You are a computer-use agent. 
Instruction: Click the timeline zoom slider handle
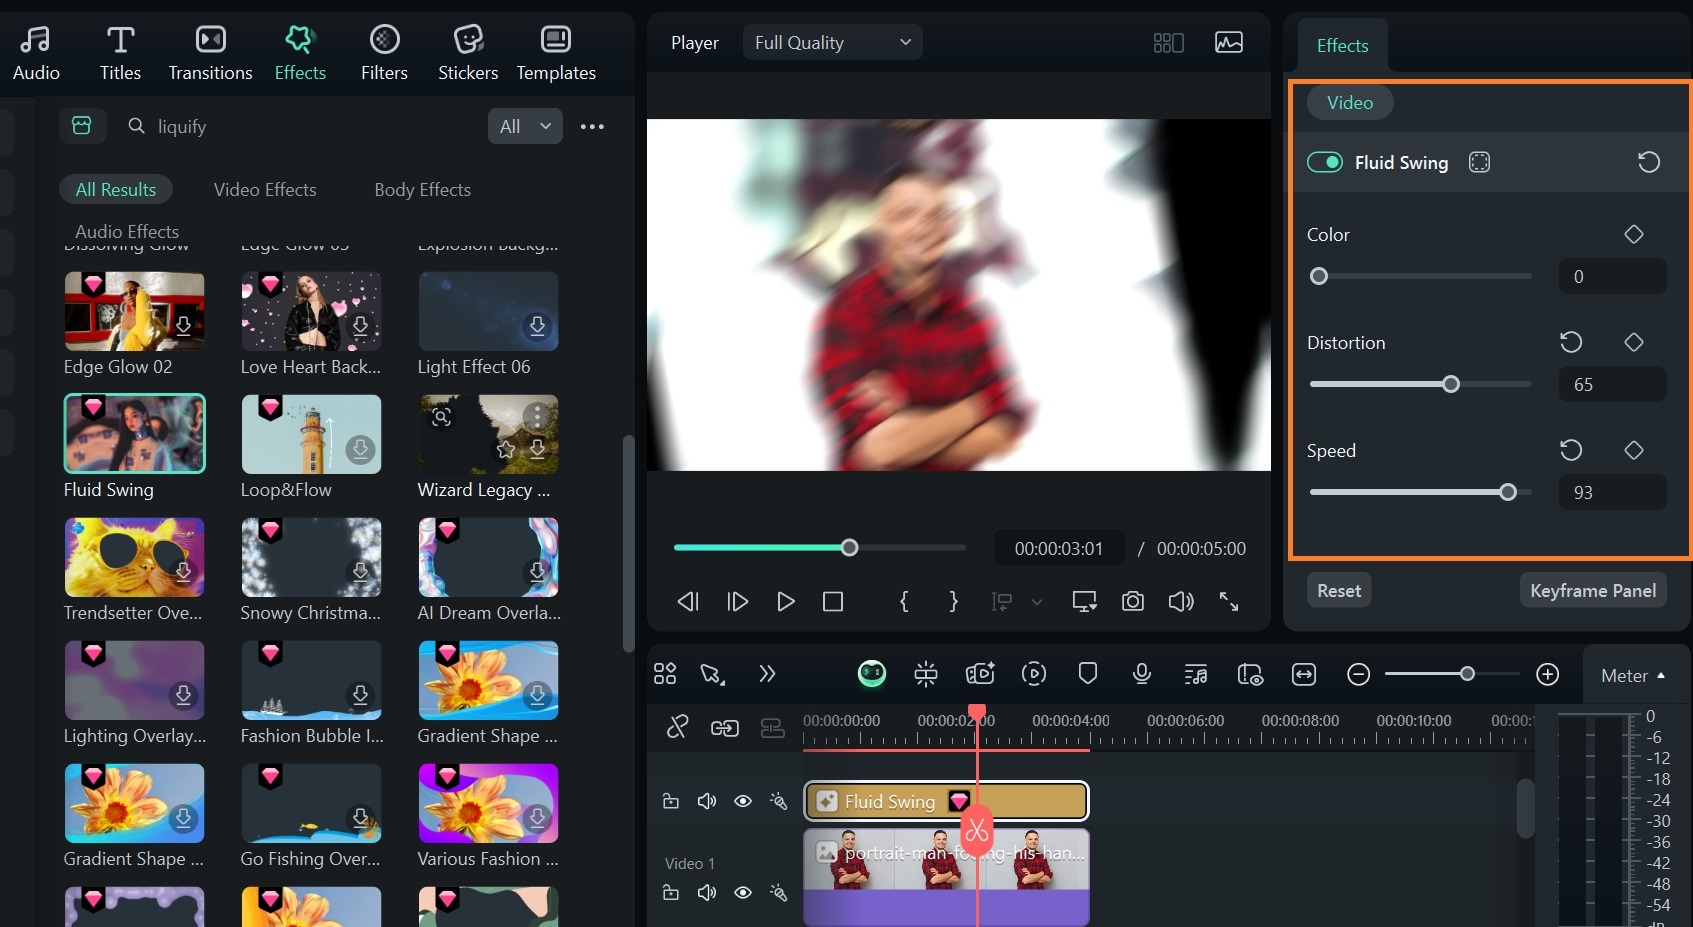tap(1467, 674)
